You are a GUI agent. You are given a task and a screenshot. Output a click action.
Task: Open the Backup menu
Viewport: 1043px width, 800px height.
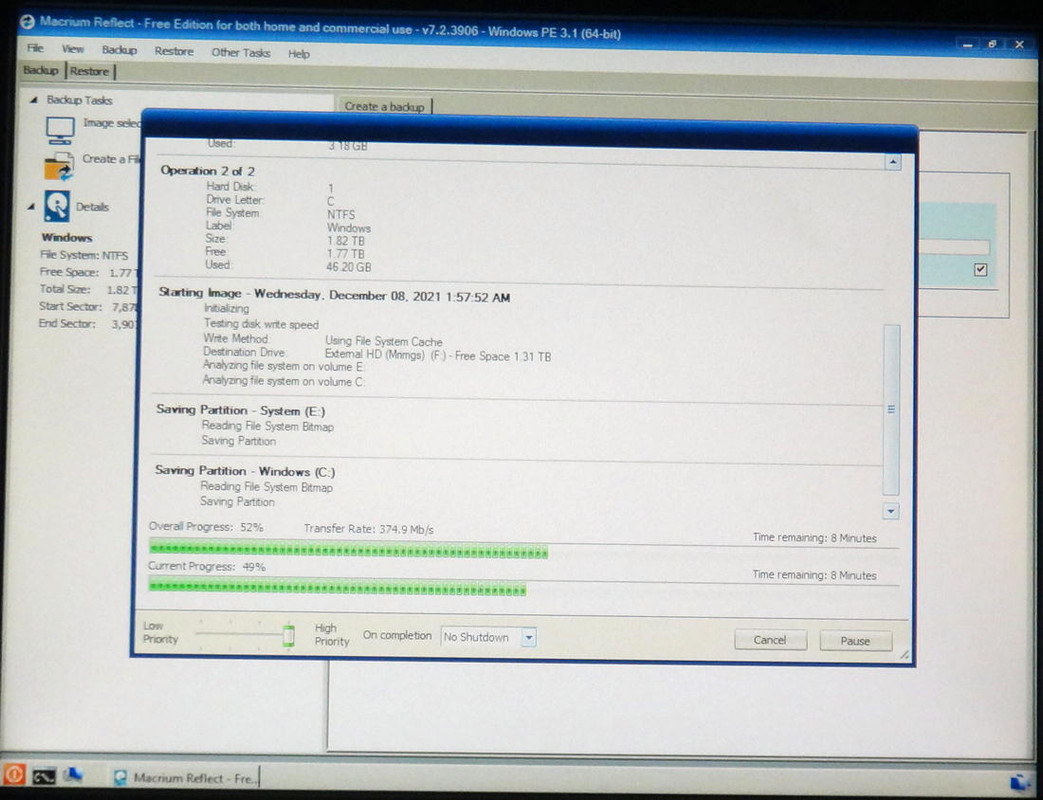(x=119, y=51)
